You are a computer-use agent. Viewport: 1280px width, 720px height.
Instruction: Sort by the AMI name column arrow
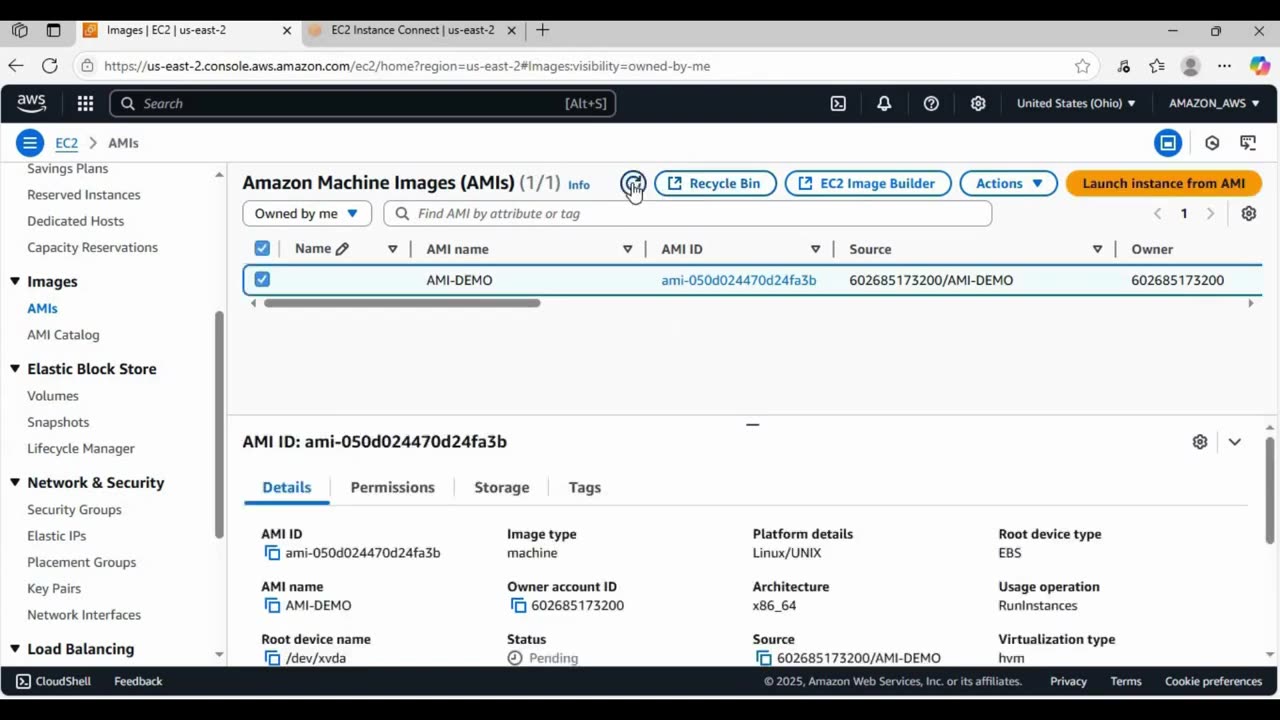[627, 249]
